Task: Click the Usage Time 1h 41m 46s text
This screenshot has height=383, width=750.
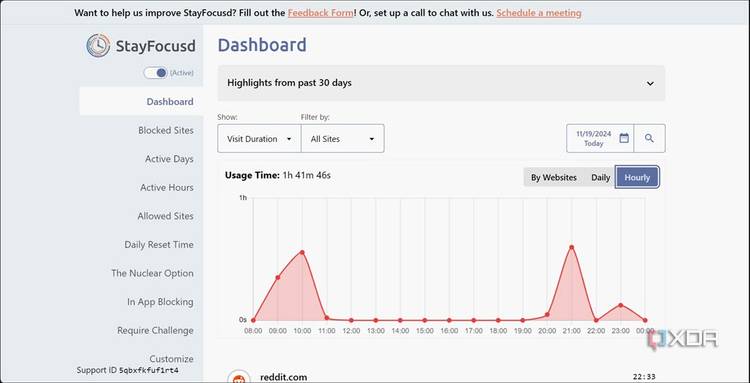Action: pos(277,175)
